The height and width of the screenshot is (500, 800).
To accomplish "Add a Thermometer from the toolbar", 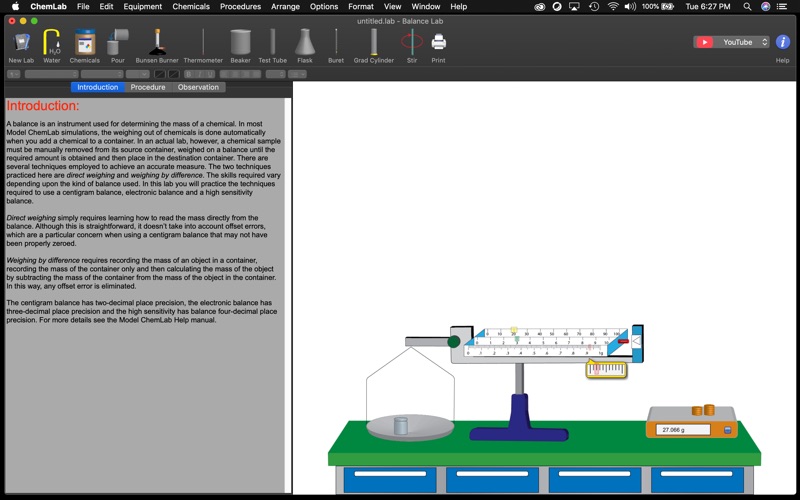I will [203, 46].
